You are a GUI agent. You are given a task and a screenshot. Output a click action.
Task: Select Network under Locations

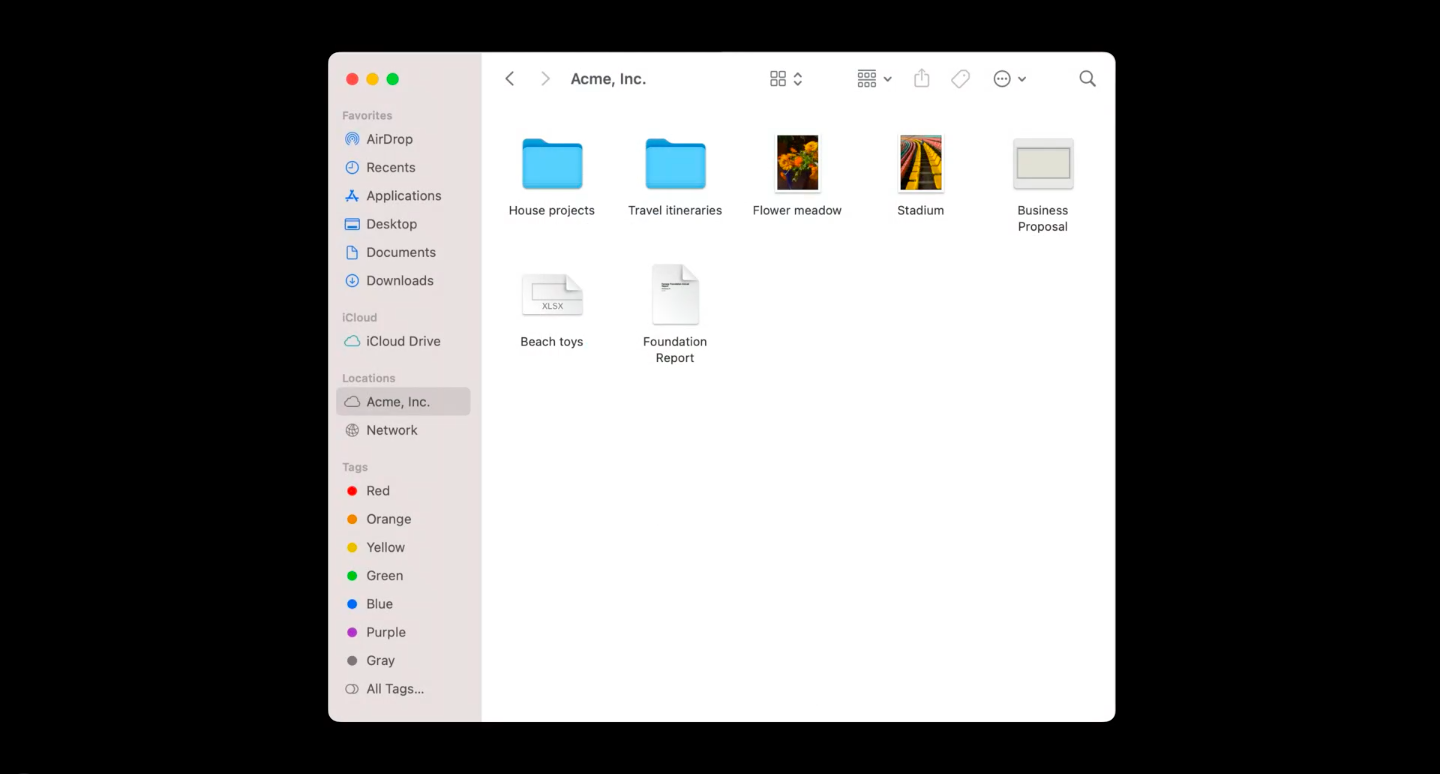pos(391,430)
